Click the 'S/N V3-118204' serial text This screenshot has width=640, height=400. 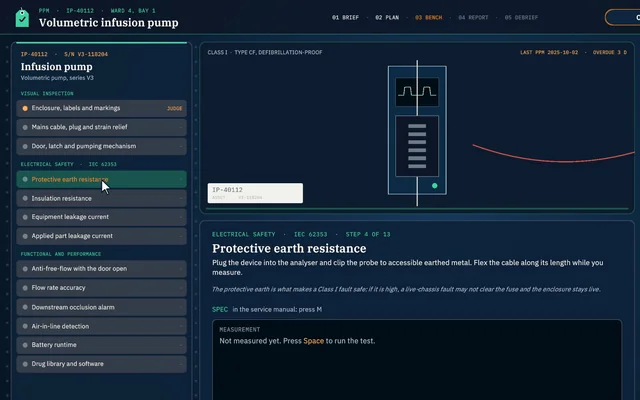coord(86,54)
